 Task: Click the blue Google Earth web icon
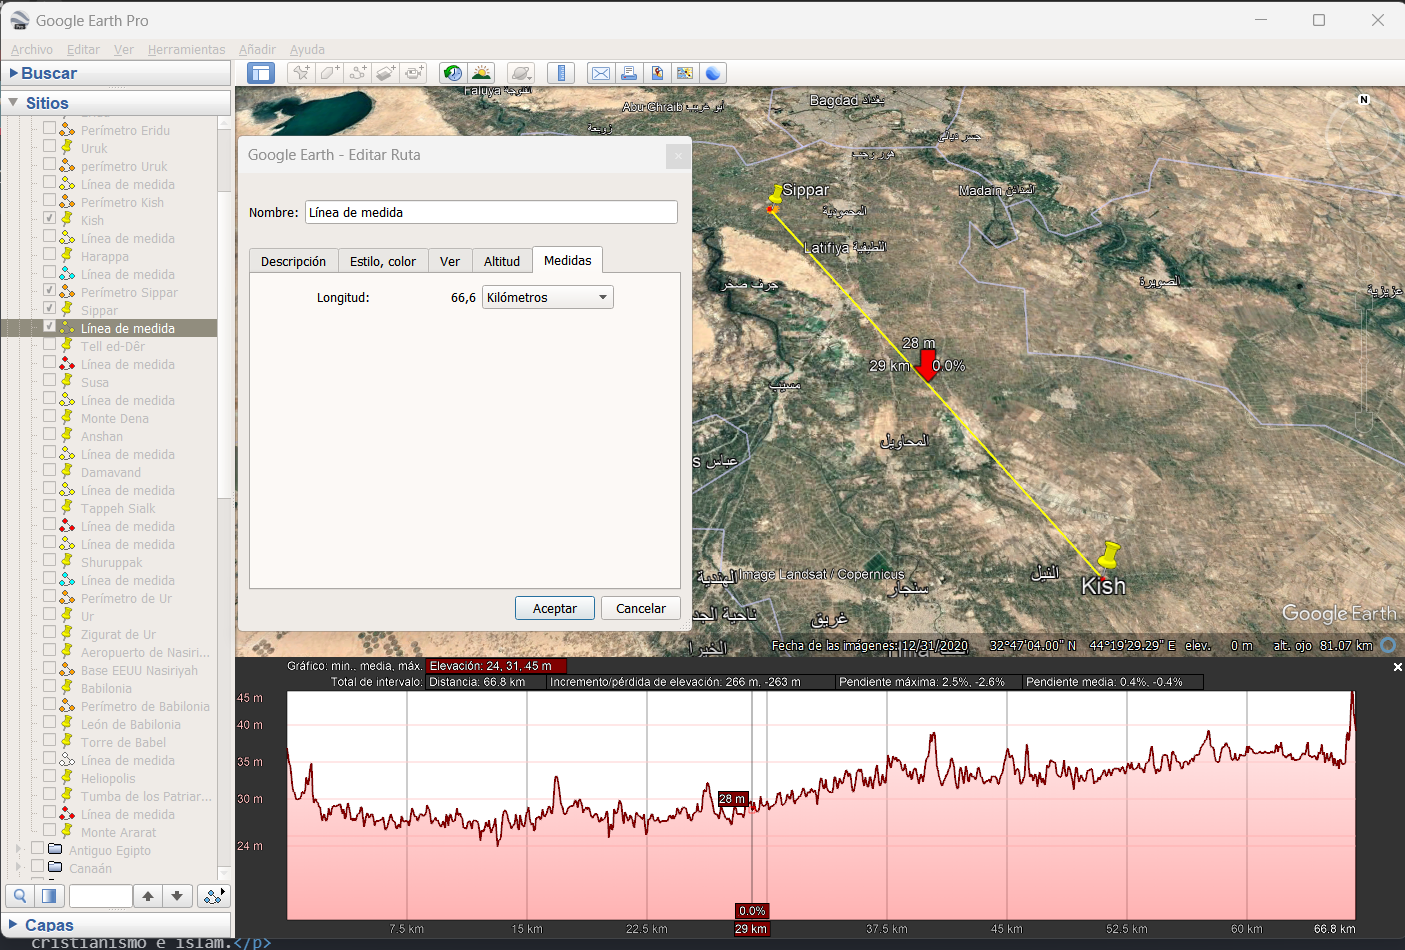click(713, 73)
